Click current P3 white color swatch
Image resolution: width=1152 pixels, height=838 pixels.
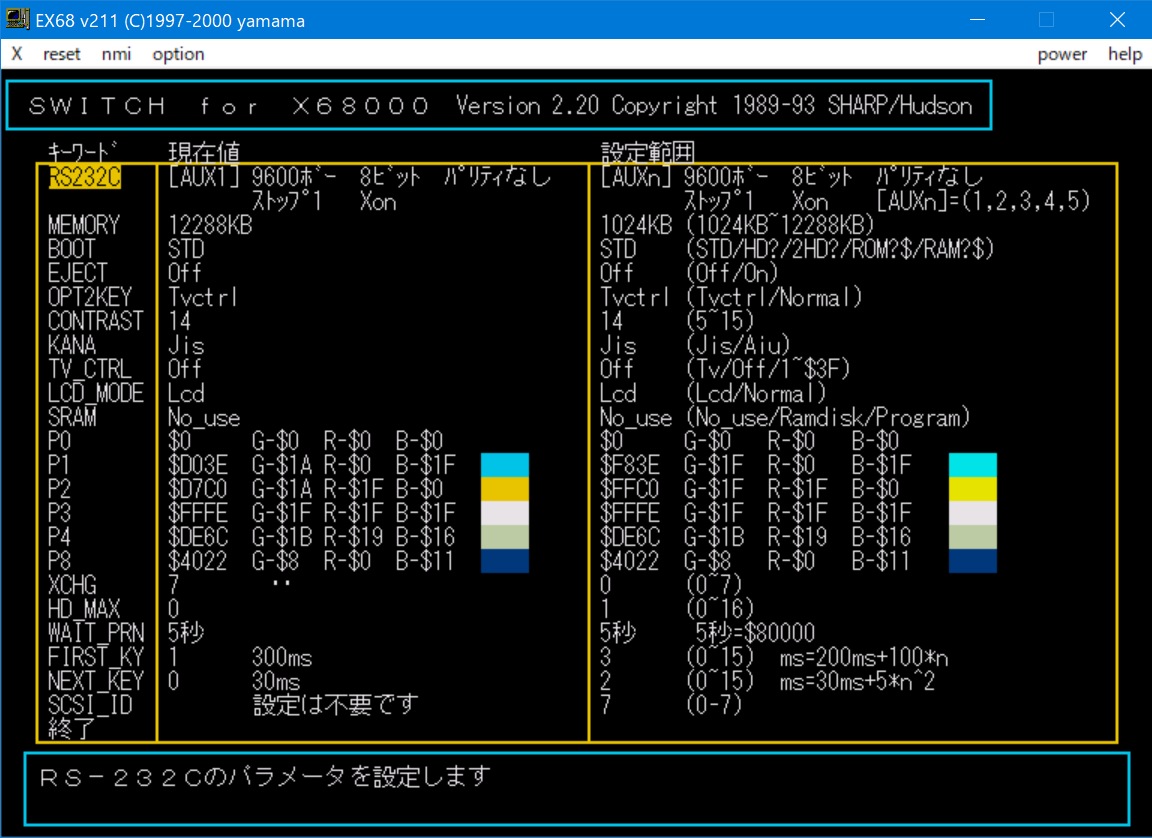(x=505, y=513)
